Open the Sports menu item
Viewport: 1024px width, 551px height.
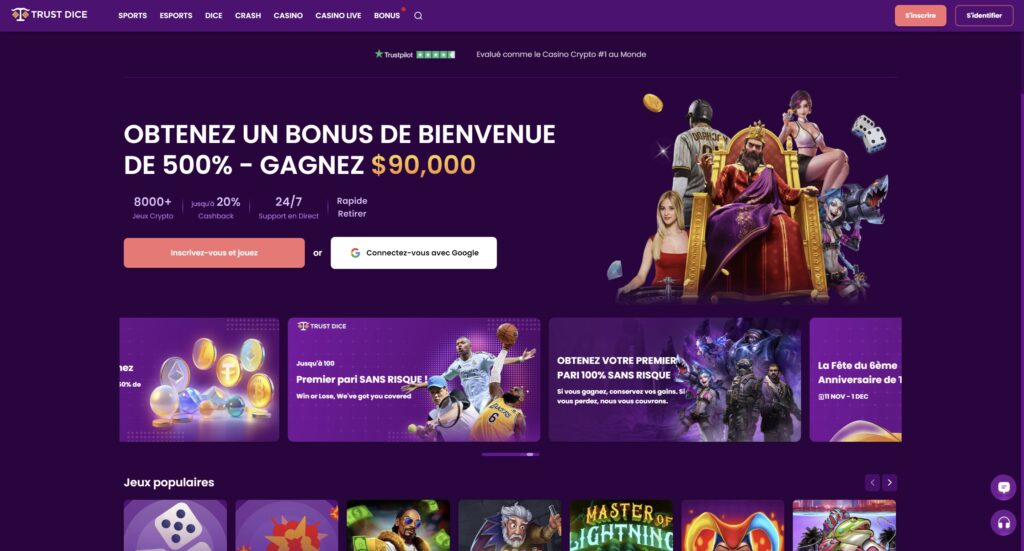[x=133, y=16]
